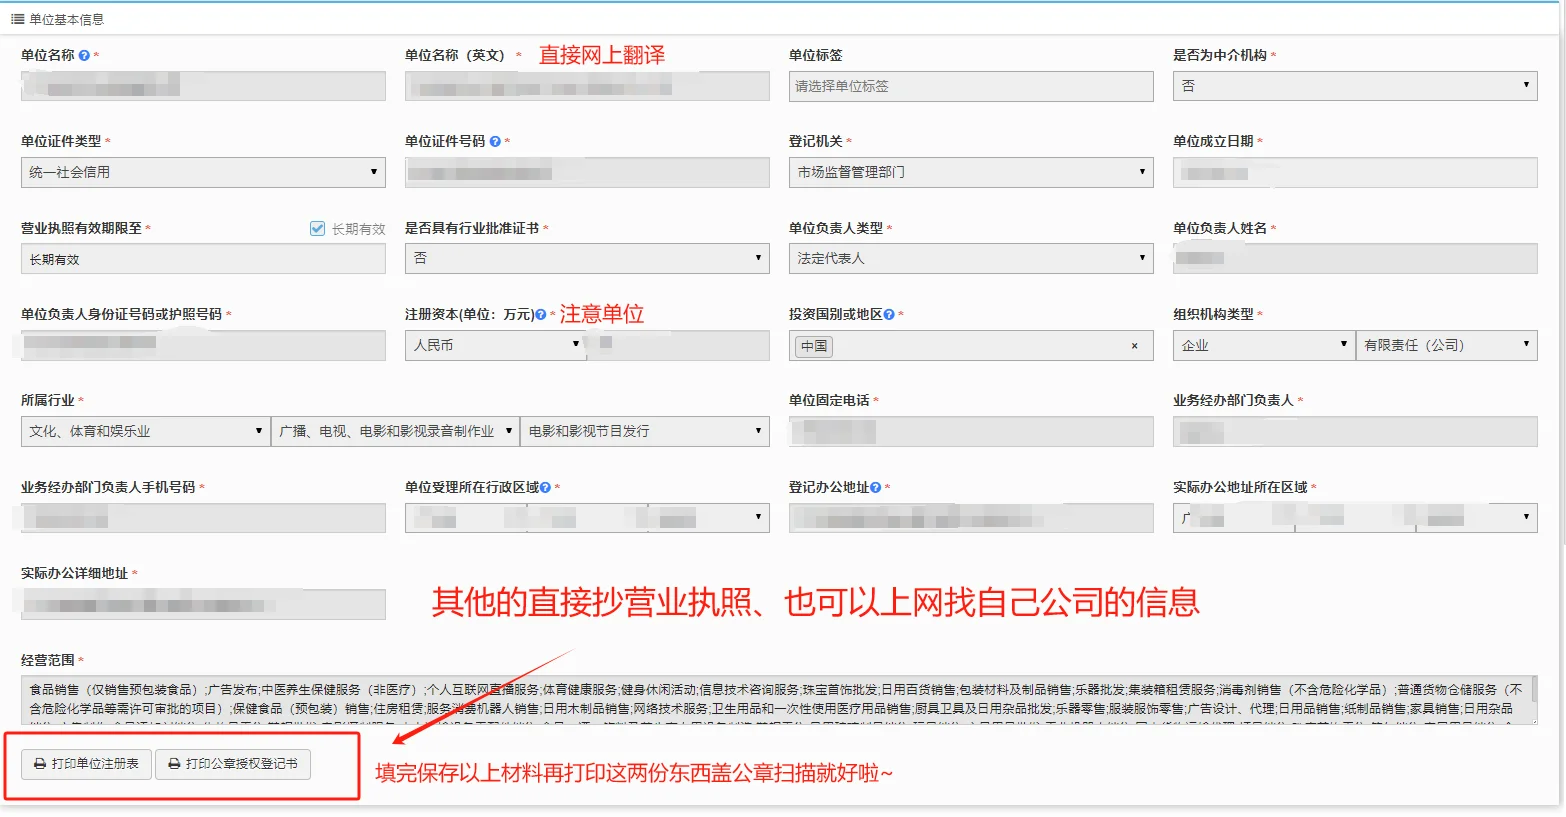Click the 请选择单位标签 input field

(x=970, y=86)
